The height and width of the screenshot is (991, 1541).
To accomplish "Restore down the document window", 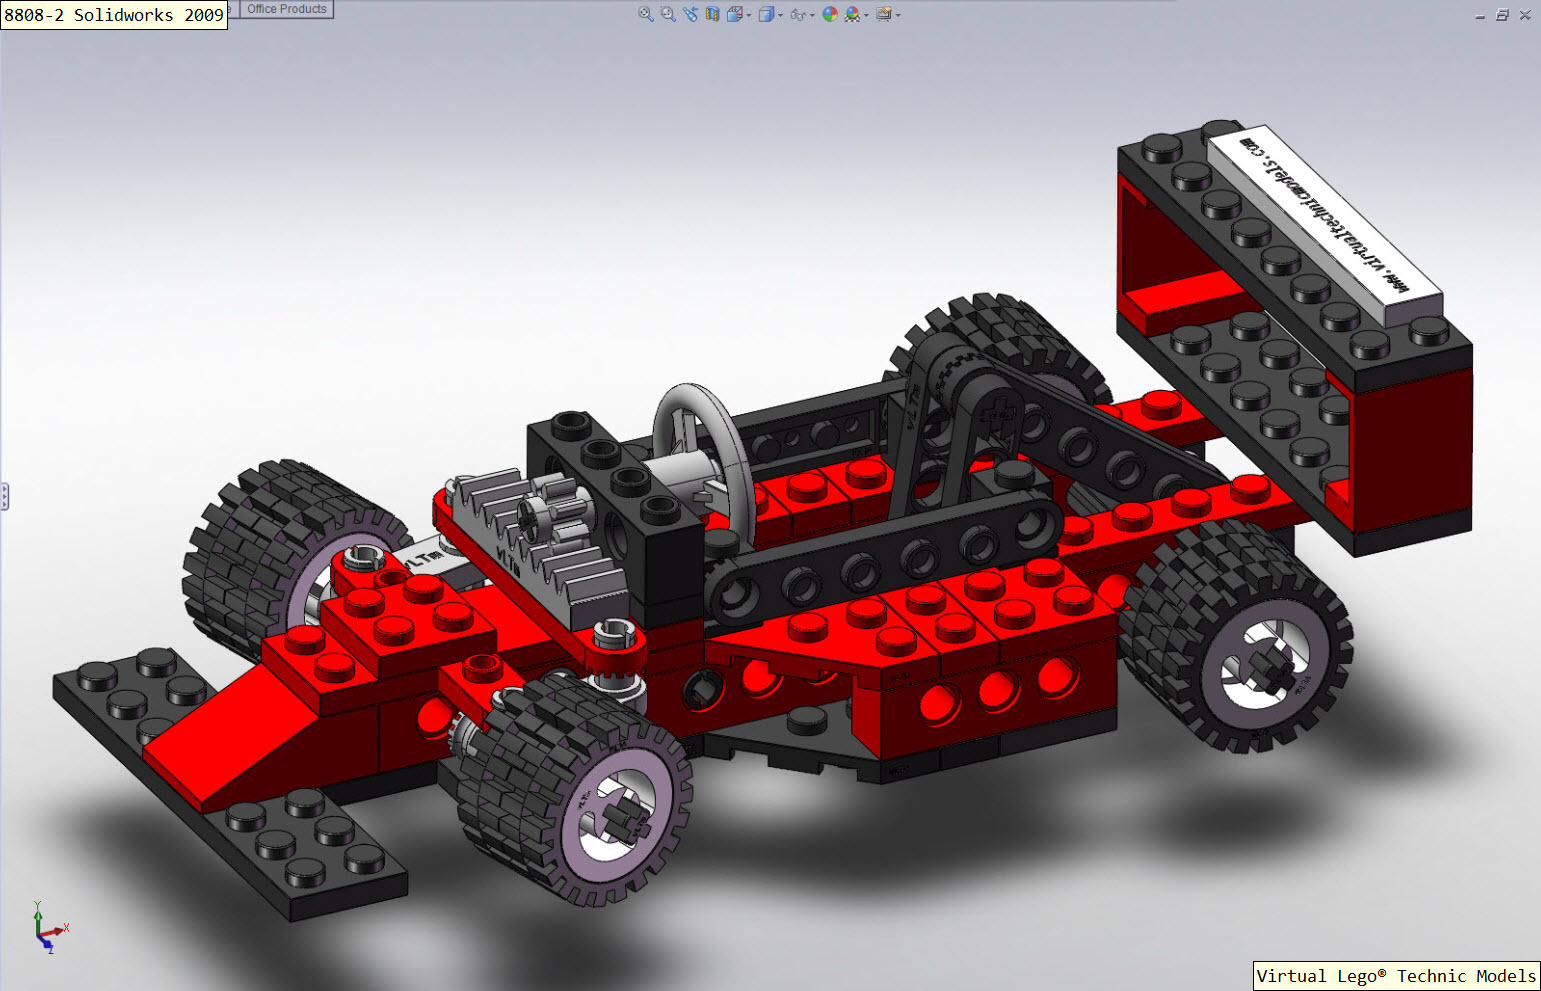I will coord(1502,15).
